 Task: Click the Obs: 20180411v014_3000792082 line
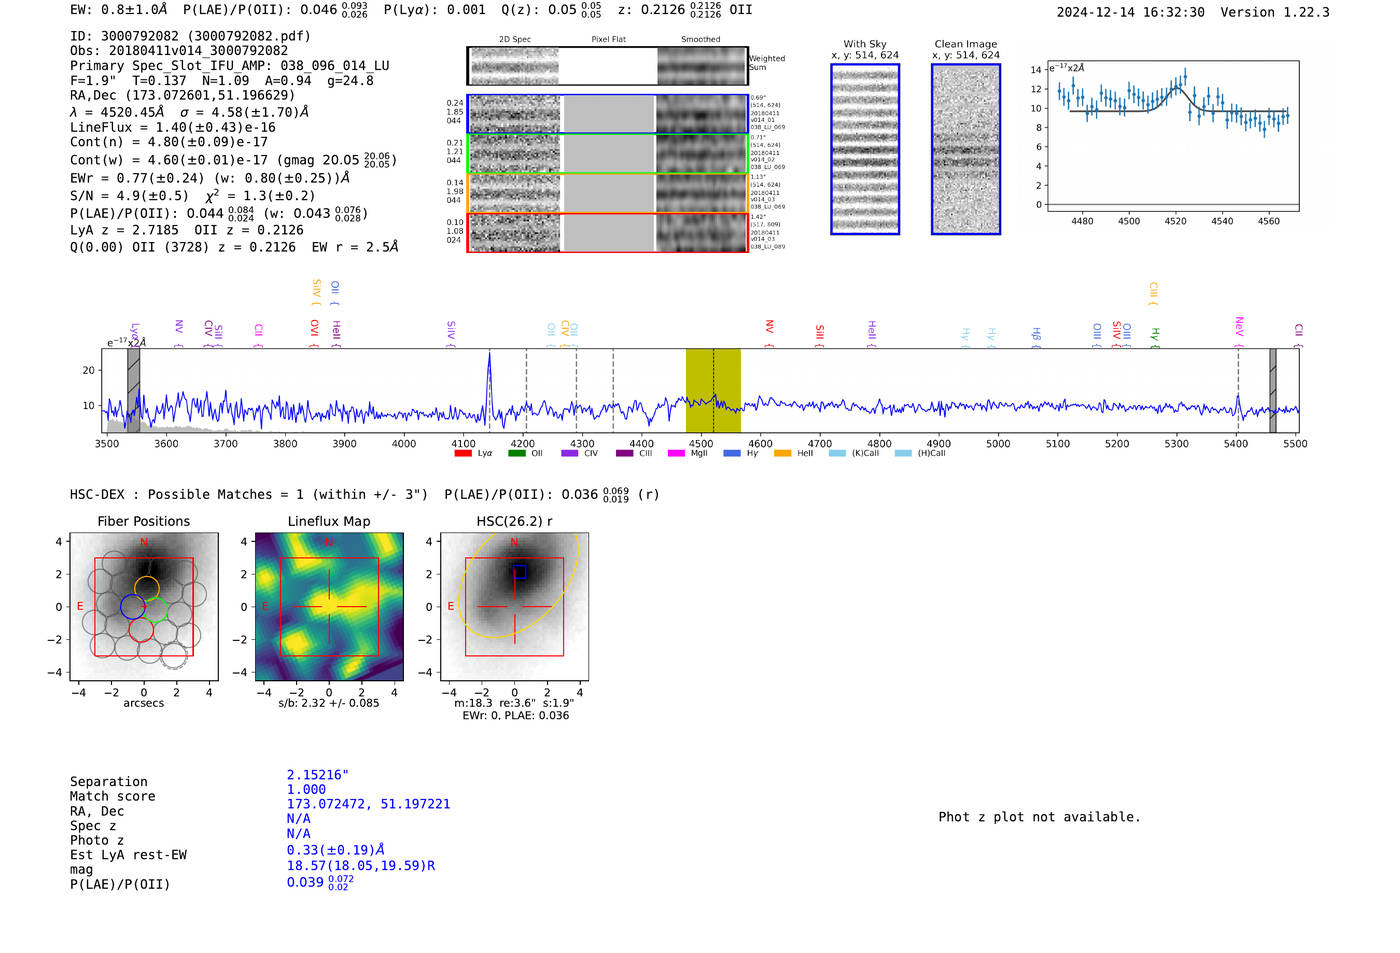pos(179,51)
